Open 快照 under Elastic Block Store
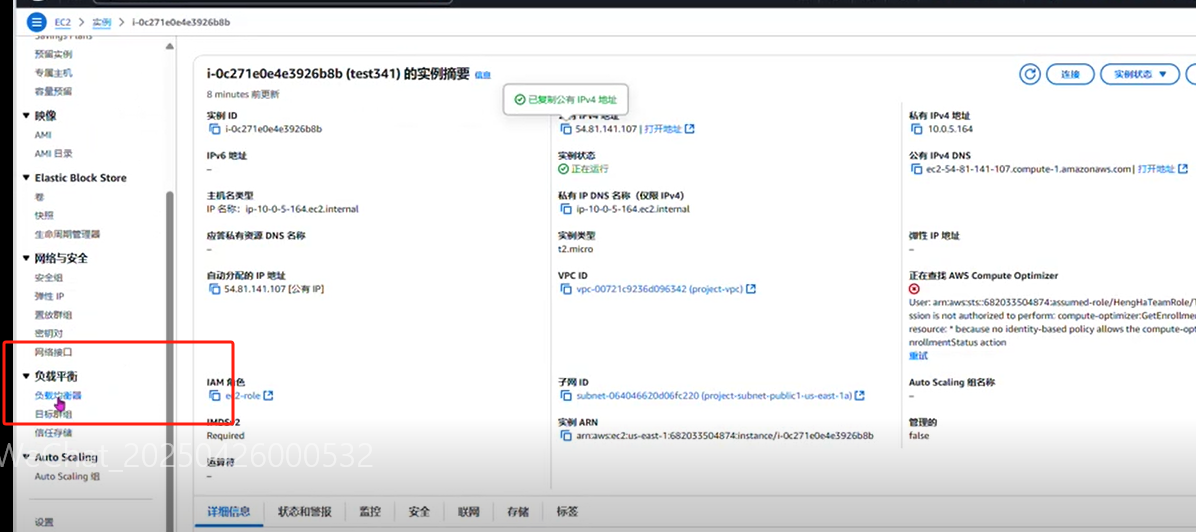This screenshot has width=1196, height=532. (x=44, y=215)
